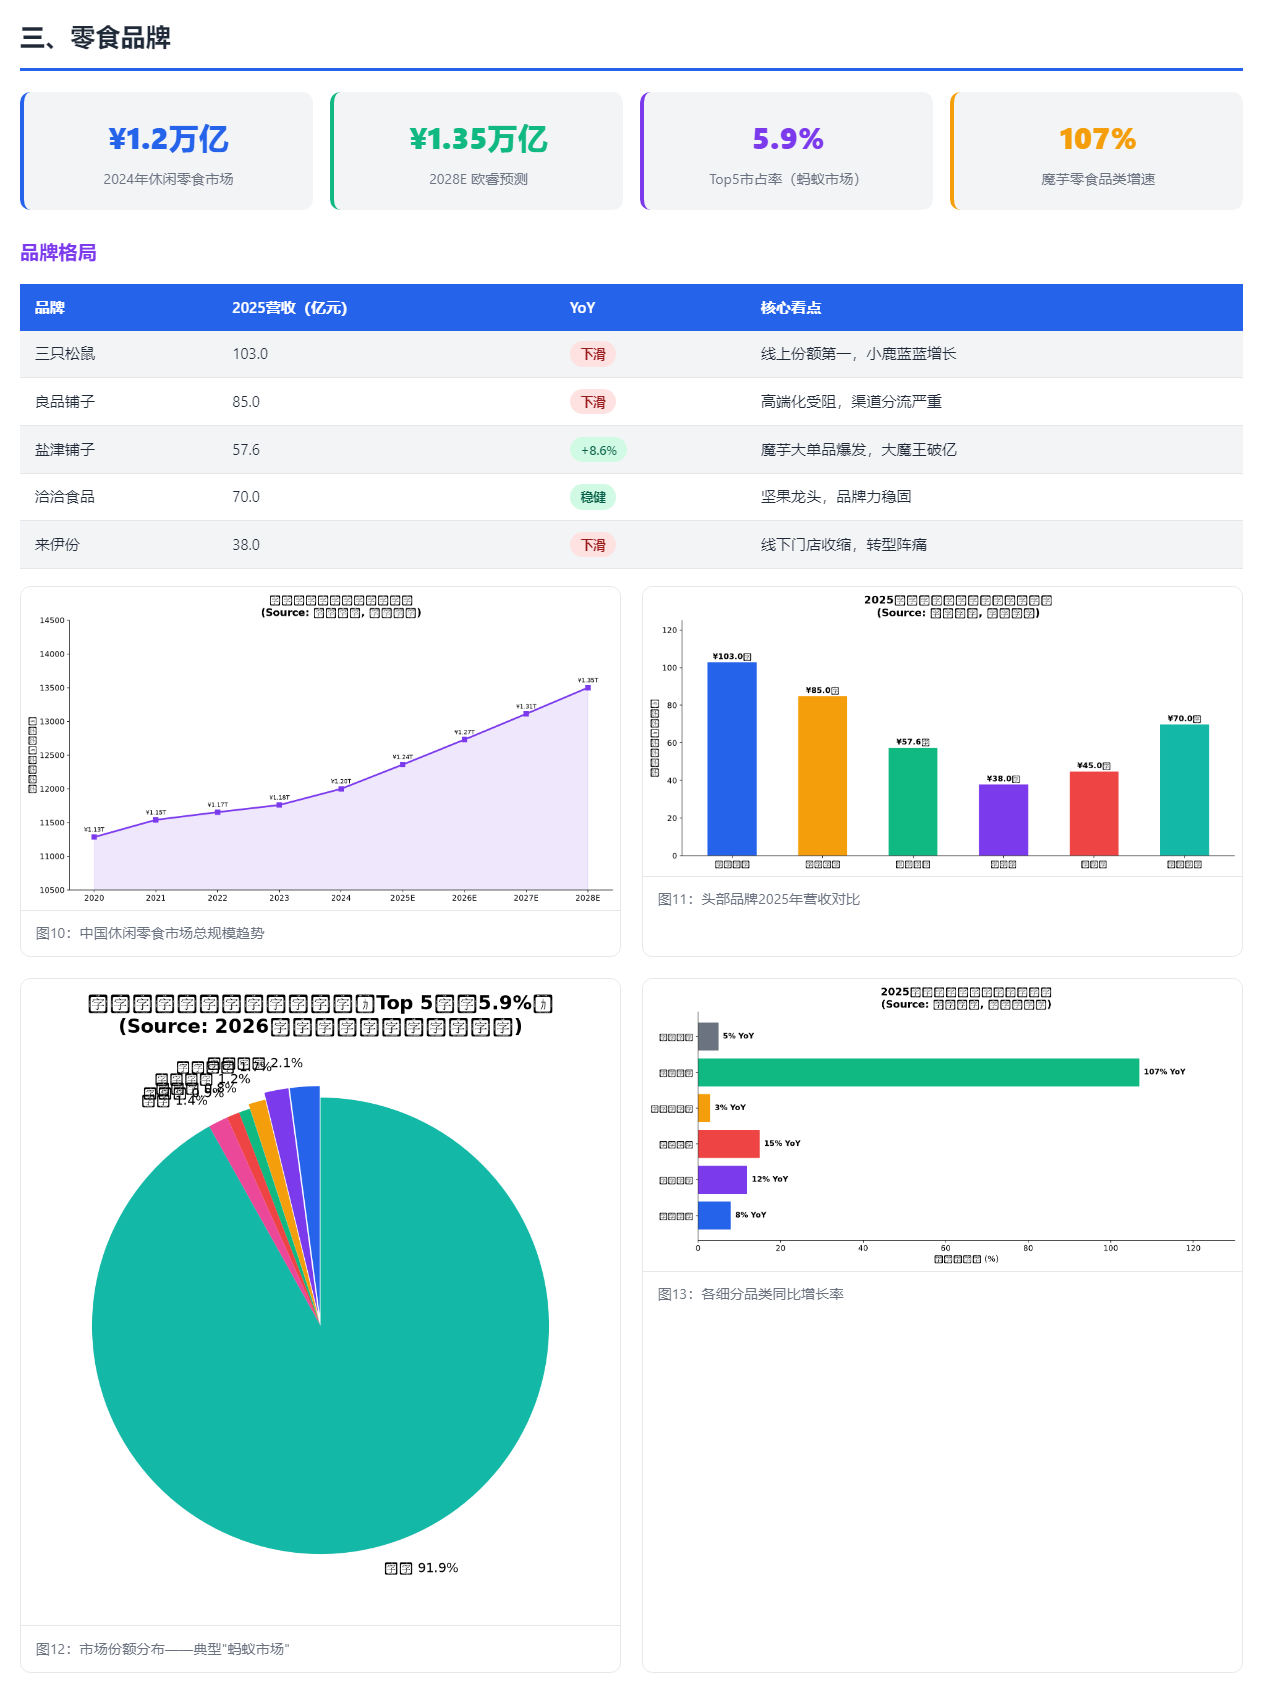Click 高端化受阻，渠道分流严重 text

pos(851,402)
